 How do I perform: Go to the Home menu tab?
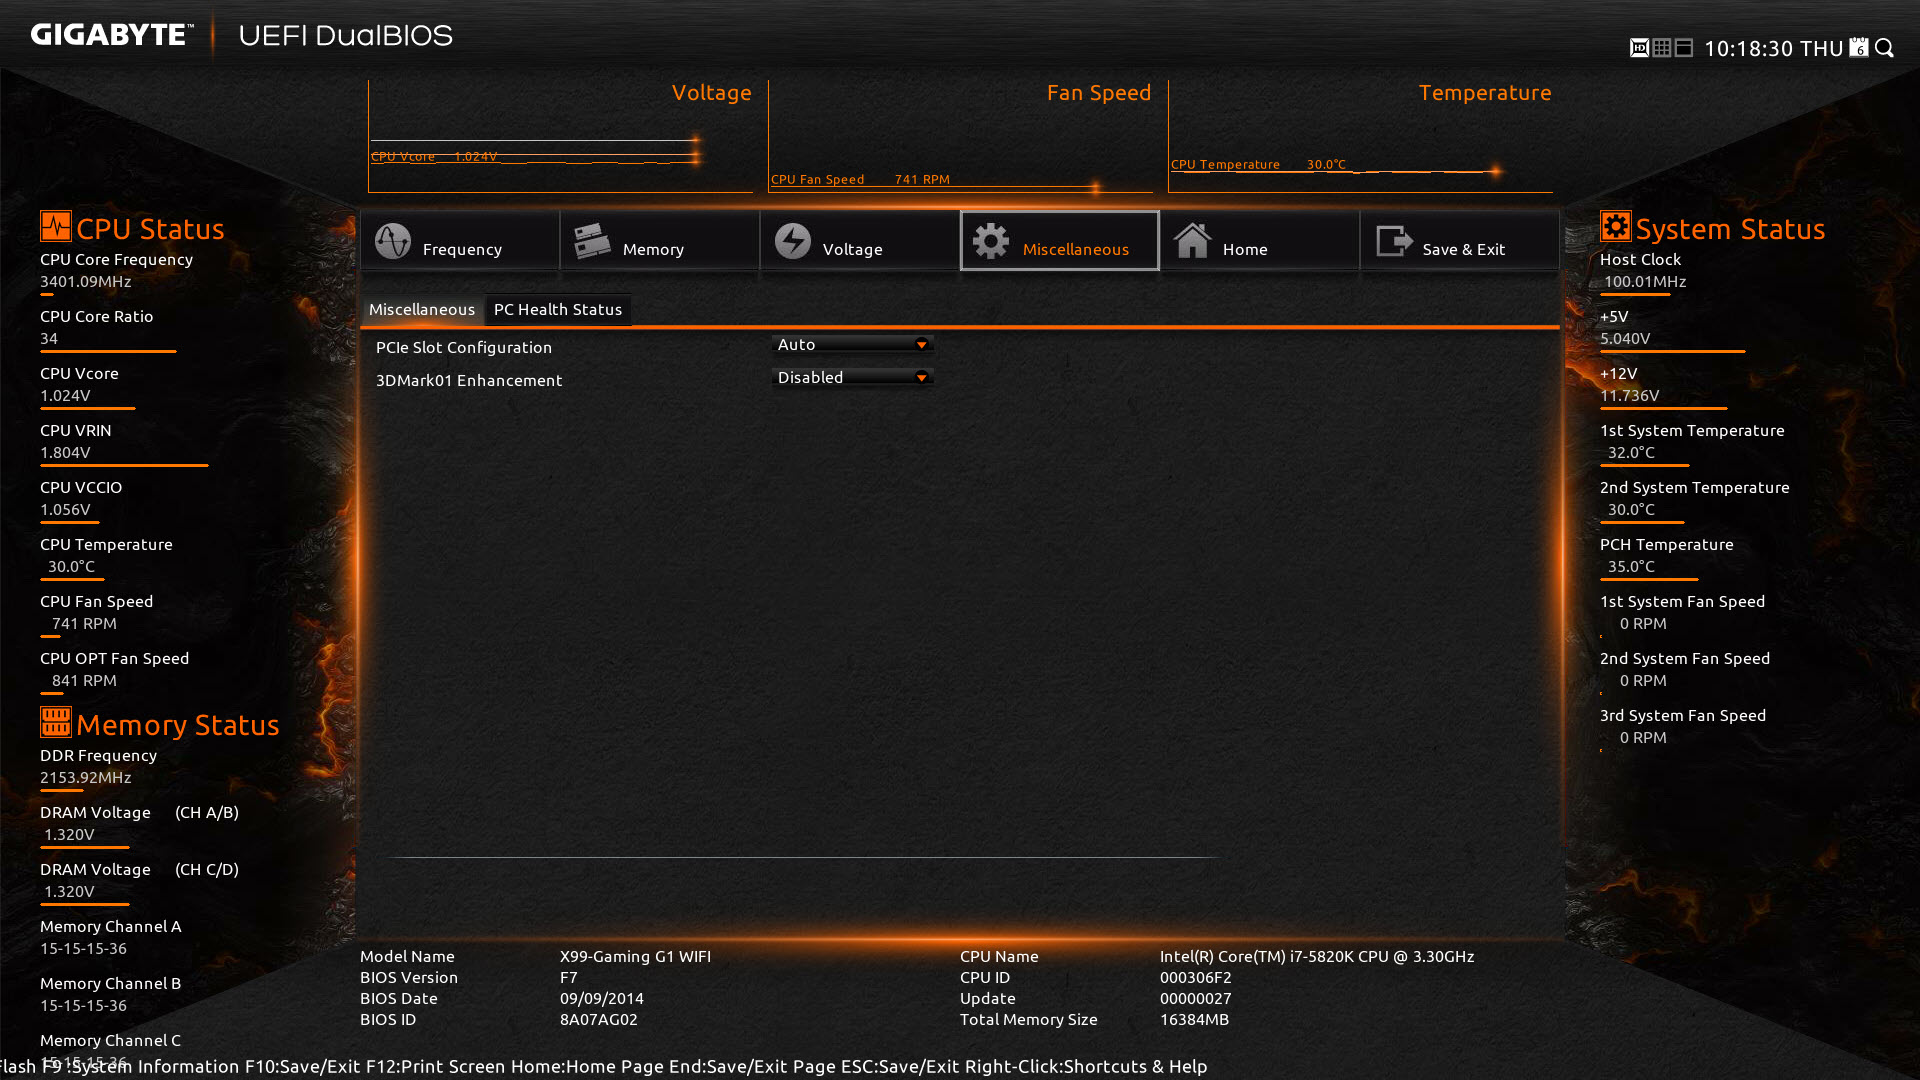point(1260,241)
